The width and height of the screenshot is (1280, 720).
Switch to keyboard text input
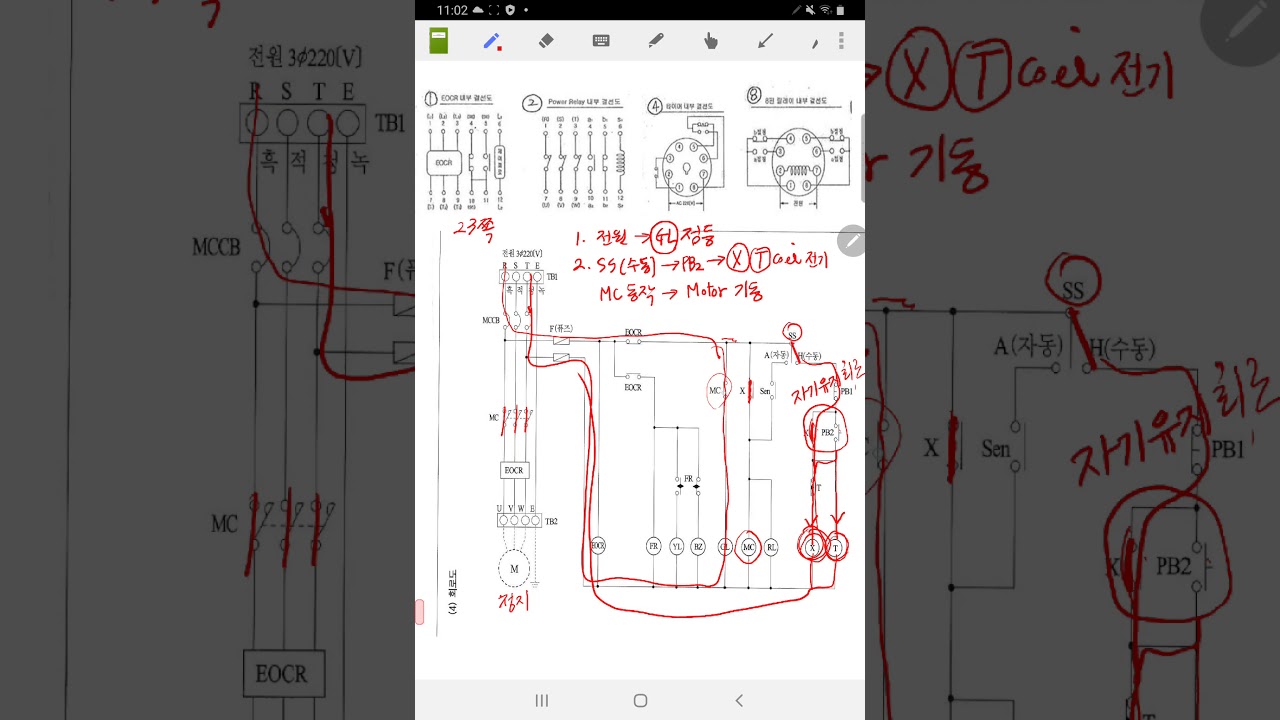click(x=601, y=41)
